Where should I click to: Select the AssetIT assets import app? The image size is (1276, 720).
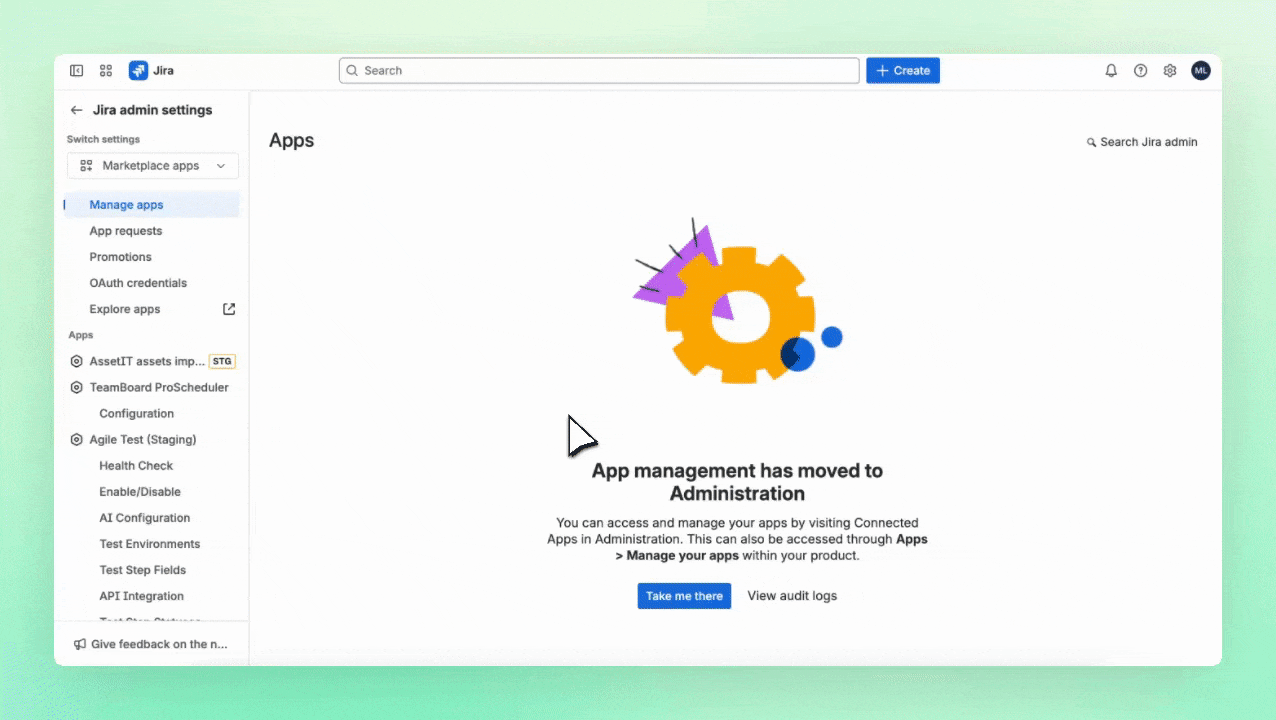(x=147, y=361)
